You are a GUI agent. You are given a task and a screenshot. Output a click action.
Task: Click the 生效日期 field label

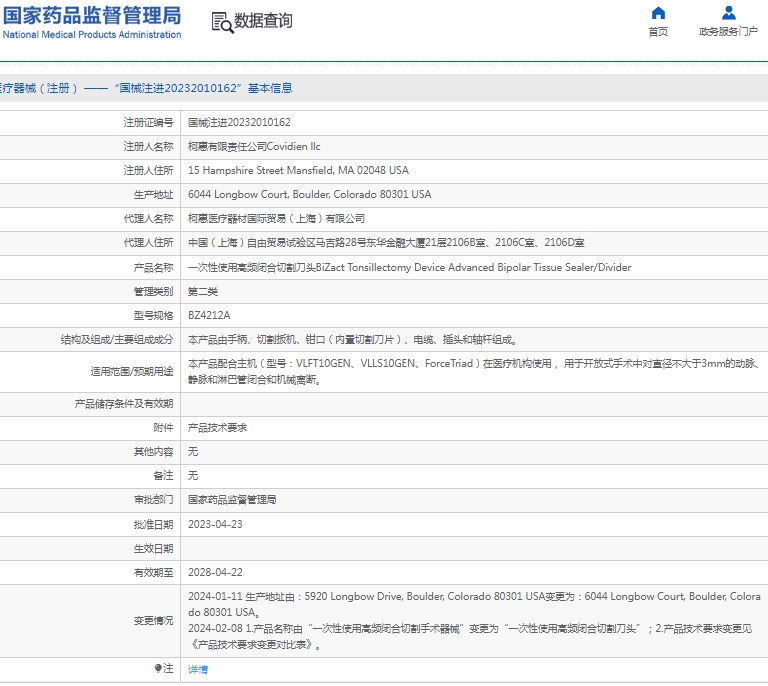tap(153, 548)
